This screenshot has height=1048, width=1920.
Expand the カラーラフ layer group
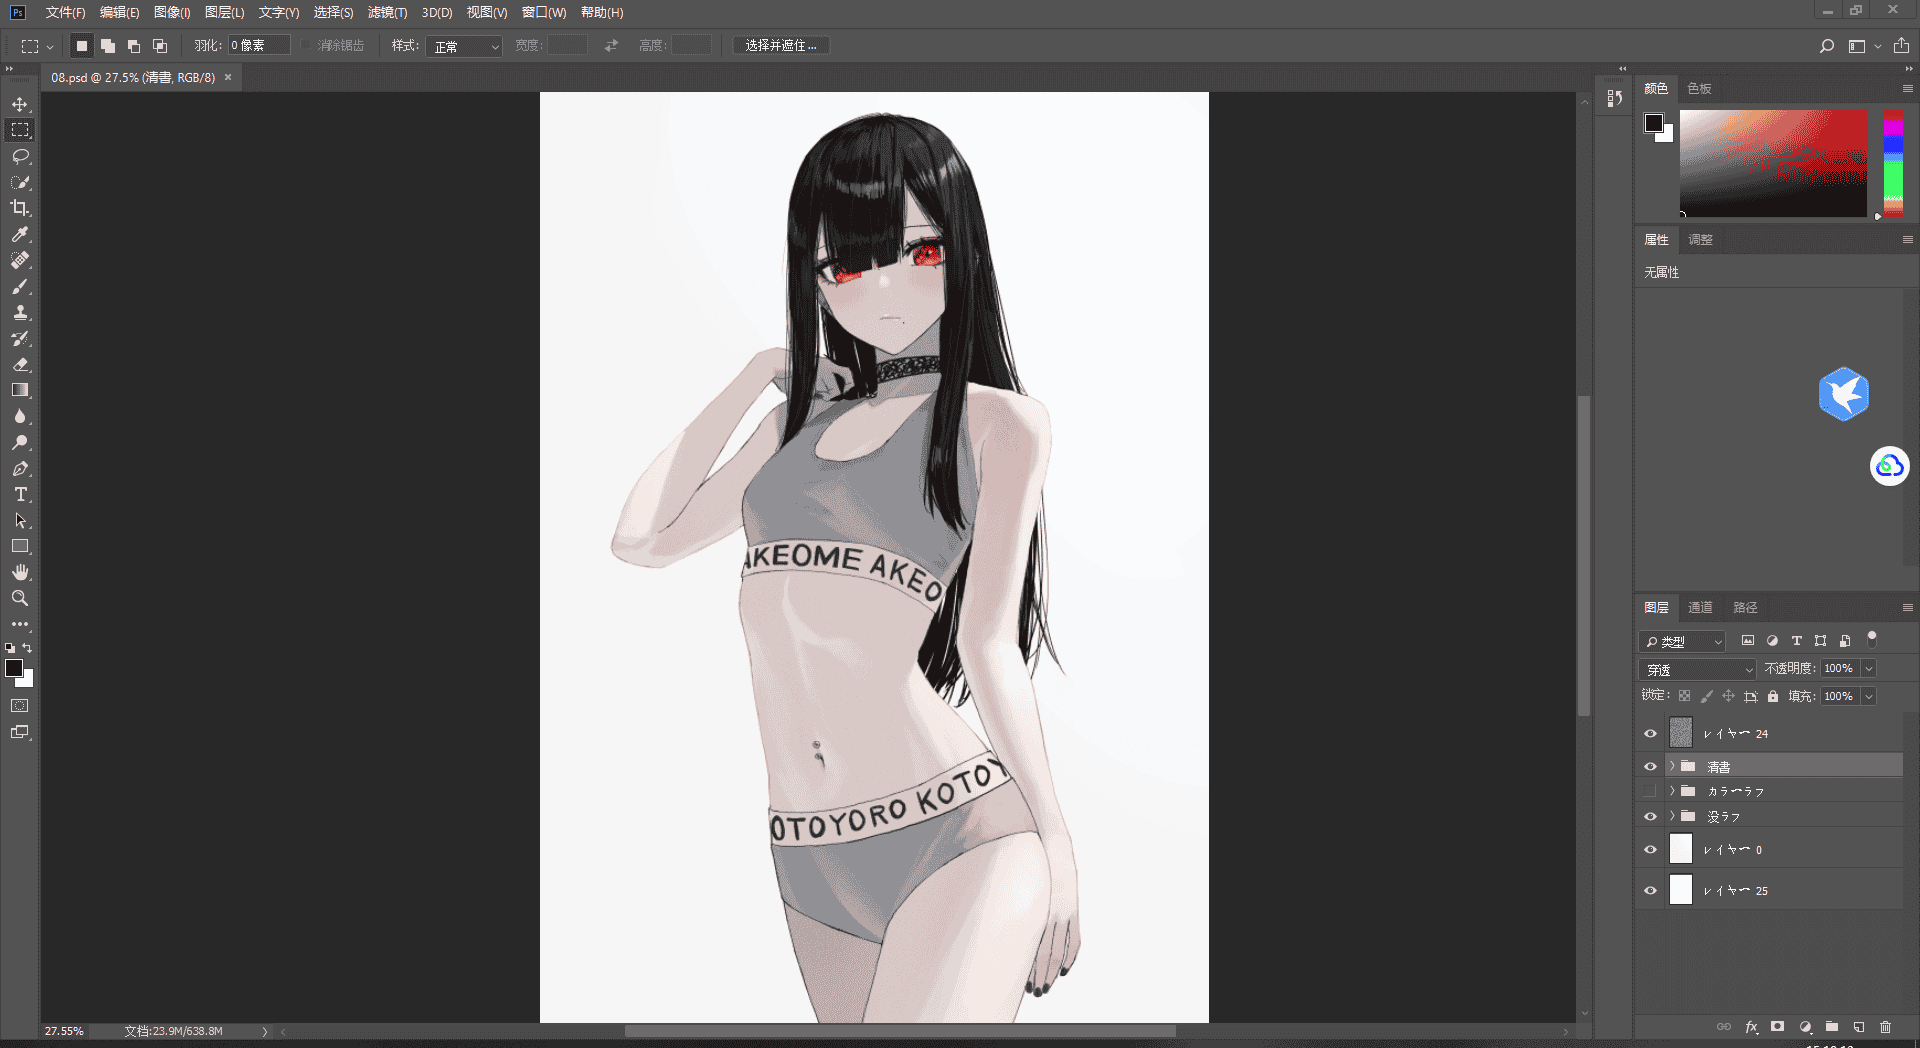[x=1671, y=791]
